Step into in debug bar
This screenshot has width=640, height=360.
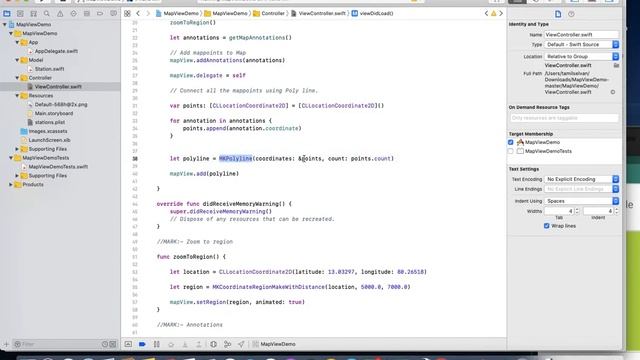(x=185, y=344)
